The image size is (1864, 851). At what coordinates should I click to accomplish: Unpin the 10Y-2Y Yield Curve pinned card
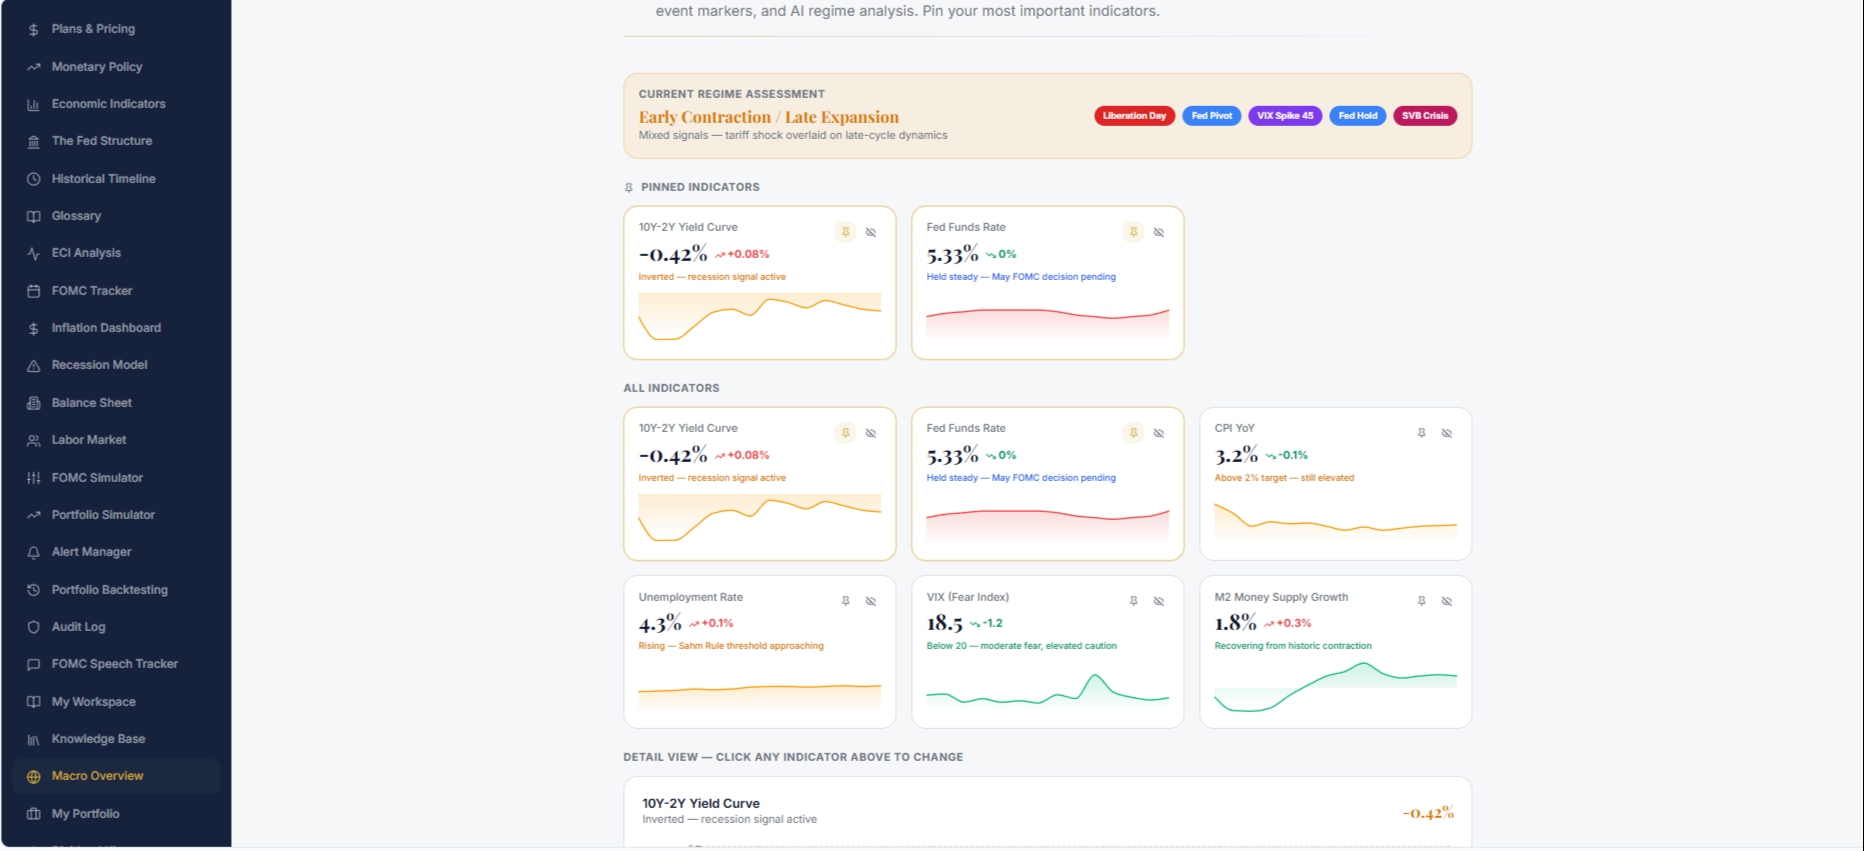(x=846, y=232)
